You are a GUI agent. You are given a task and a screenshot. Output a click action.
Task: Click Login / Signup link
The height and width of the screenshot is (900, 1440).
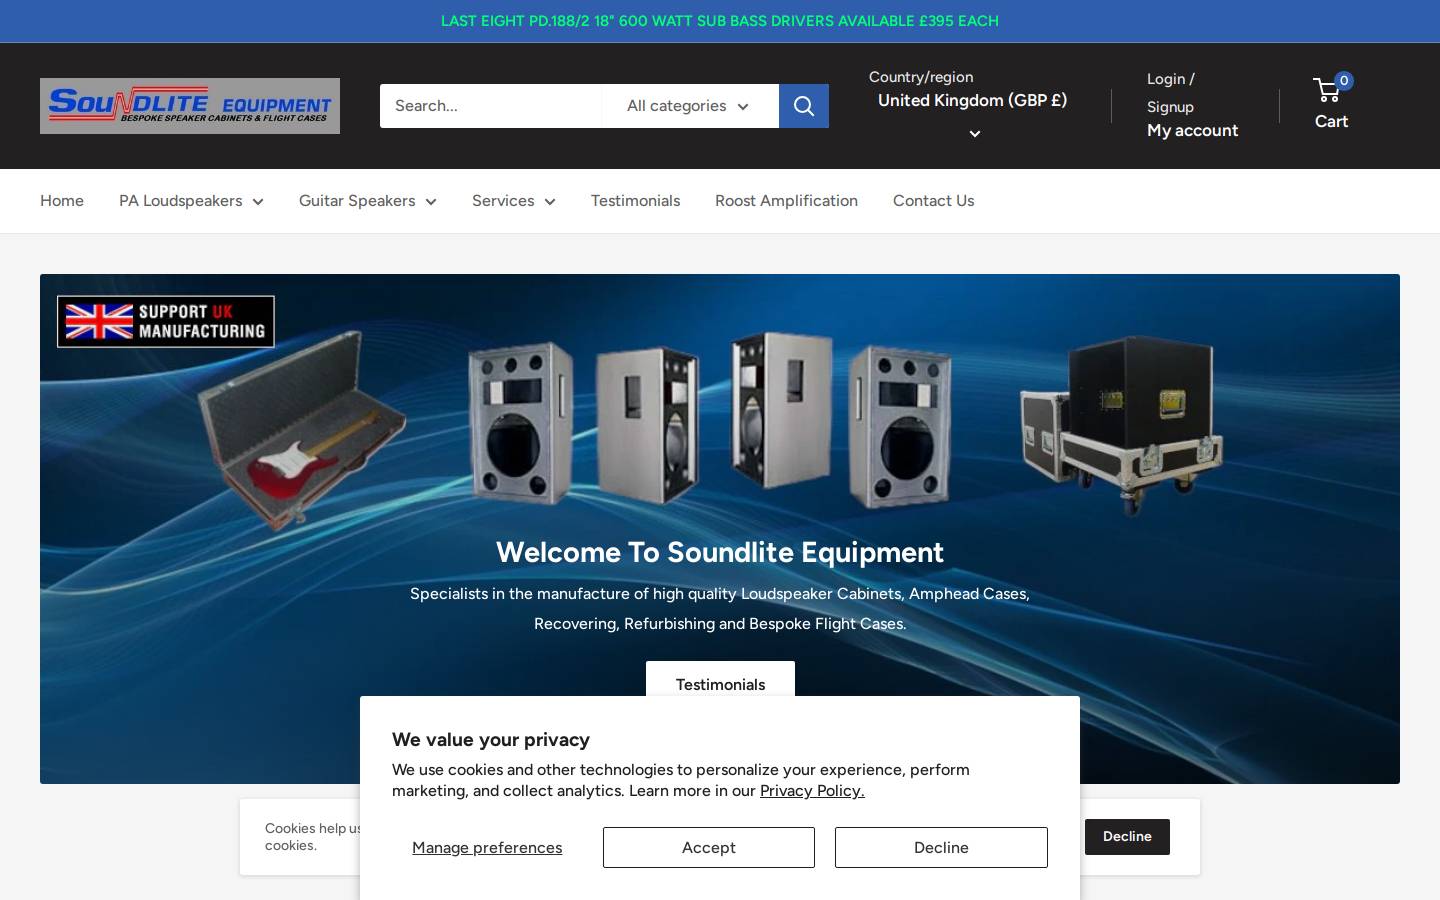[1171, 93]
